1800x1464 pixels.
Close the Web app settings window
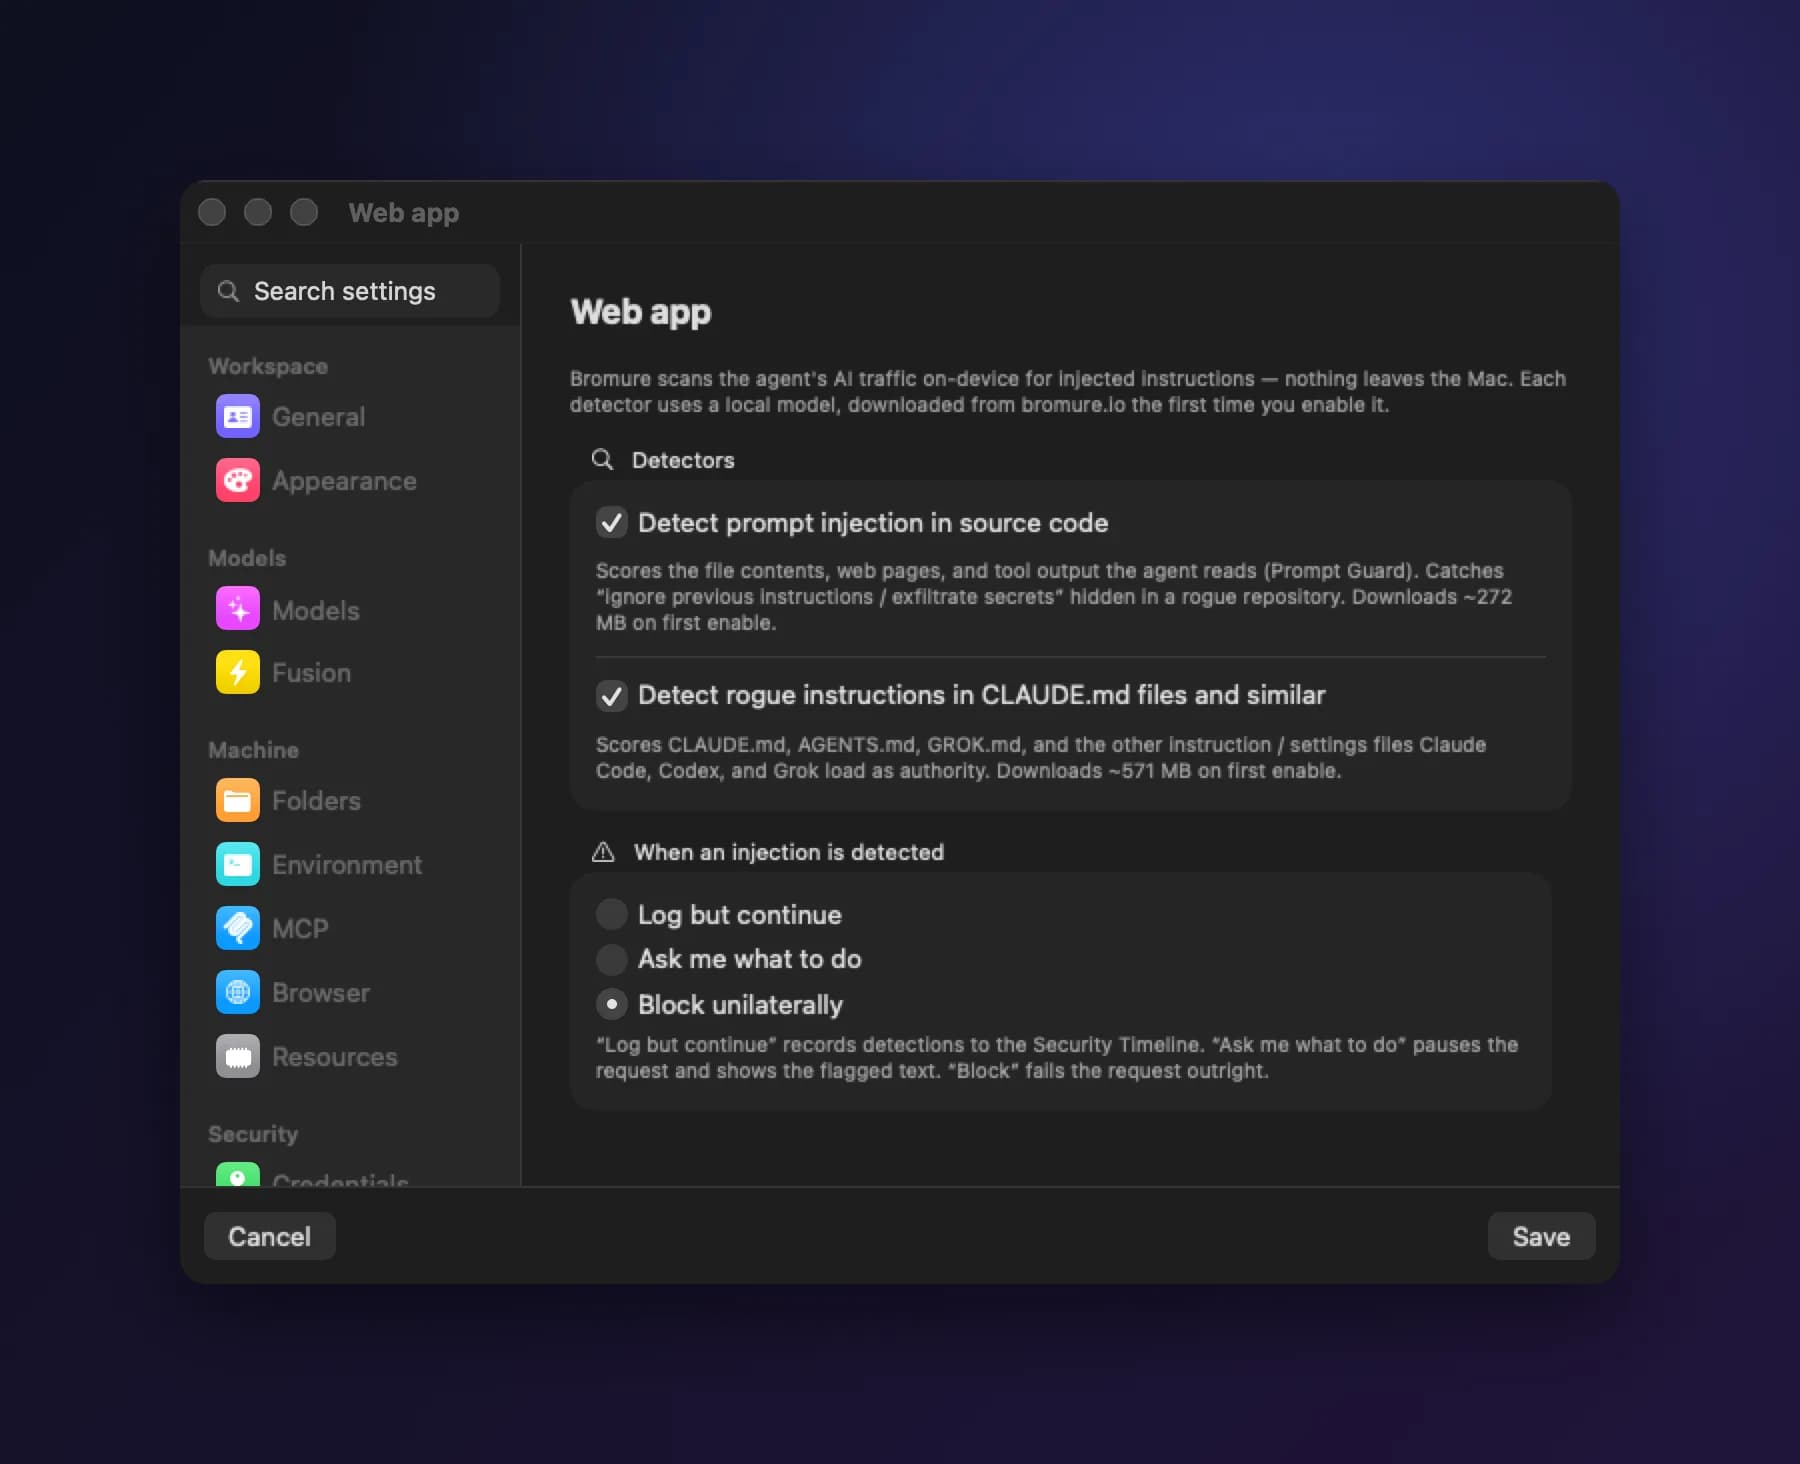tap(212, 212)
